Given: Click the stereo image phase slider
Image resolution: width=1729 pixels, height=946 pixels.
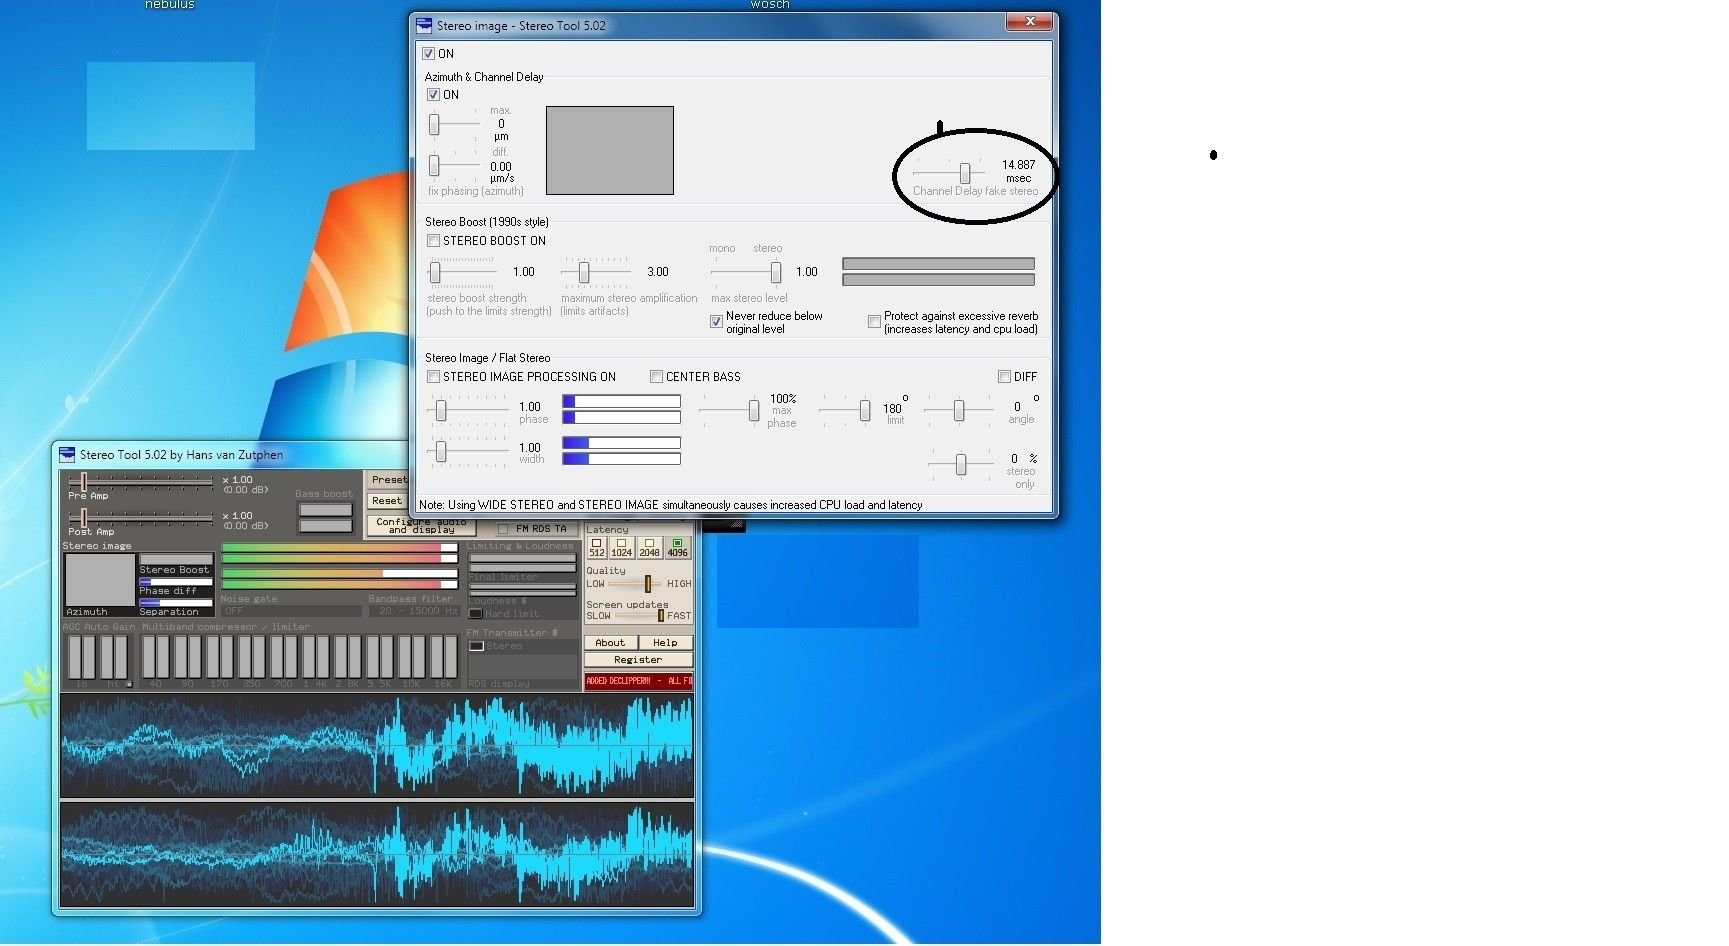Looking at the screenshot, I should tap(468, 410).
